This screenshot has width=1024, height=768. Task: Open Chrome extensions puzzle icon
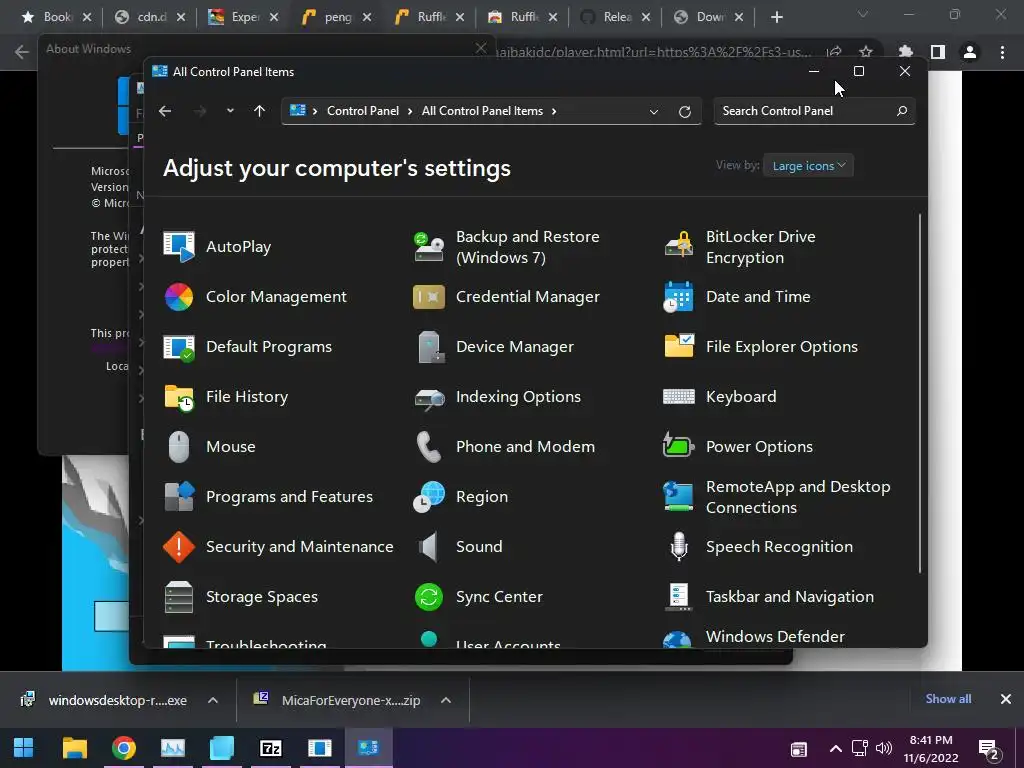coord(905,52)
